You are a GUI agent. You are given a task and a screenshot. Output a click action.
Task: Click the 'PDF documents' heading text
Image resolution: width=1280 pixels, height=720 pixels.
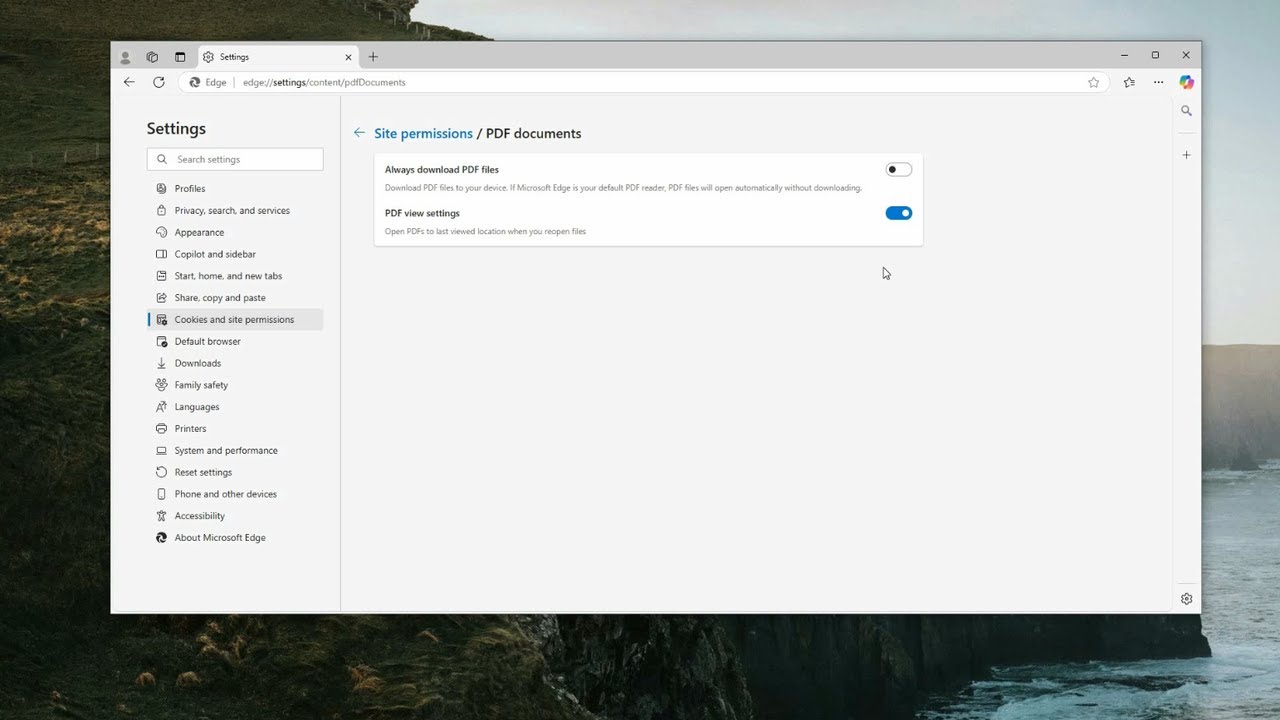tap(533, 133)
